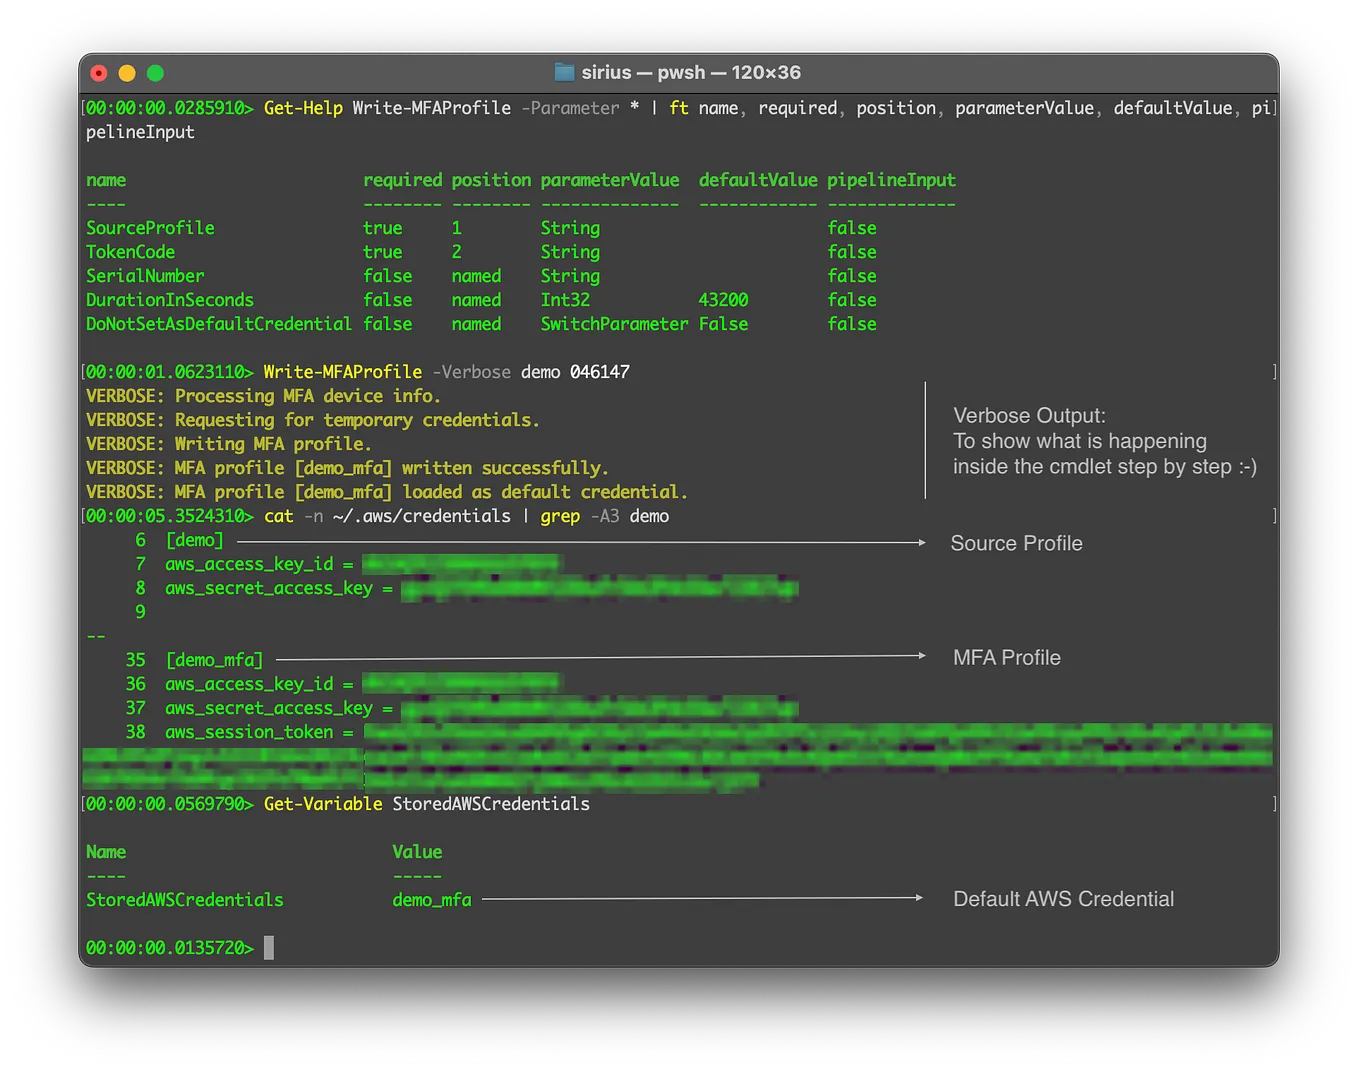Click the 'TokenCode' parameter name
The image size is (1358, 1071).
click(x=130, y=252)
